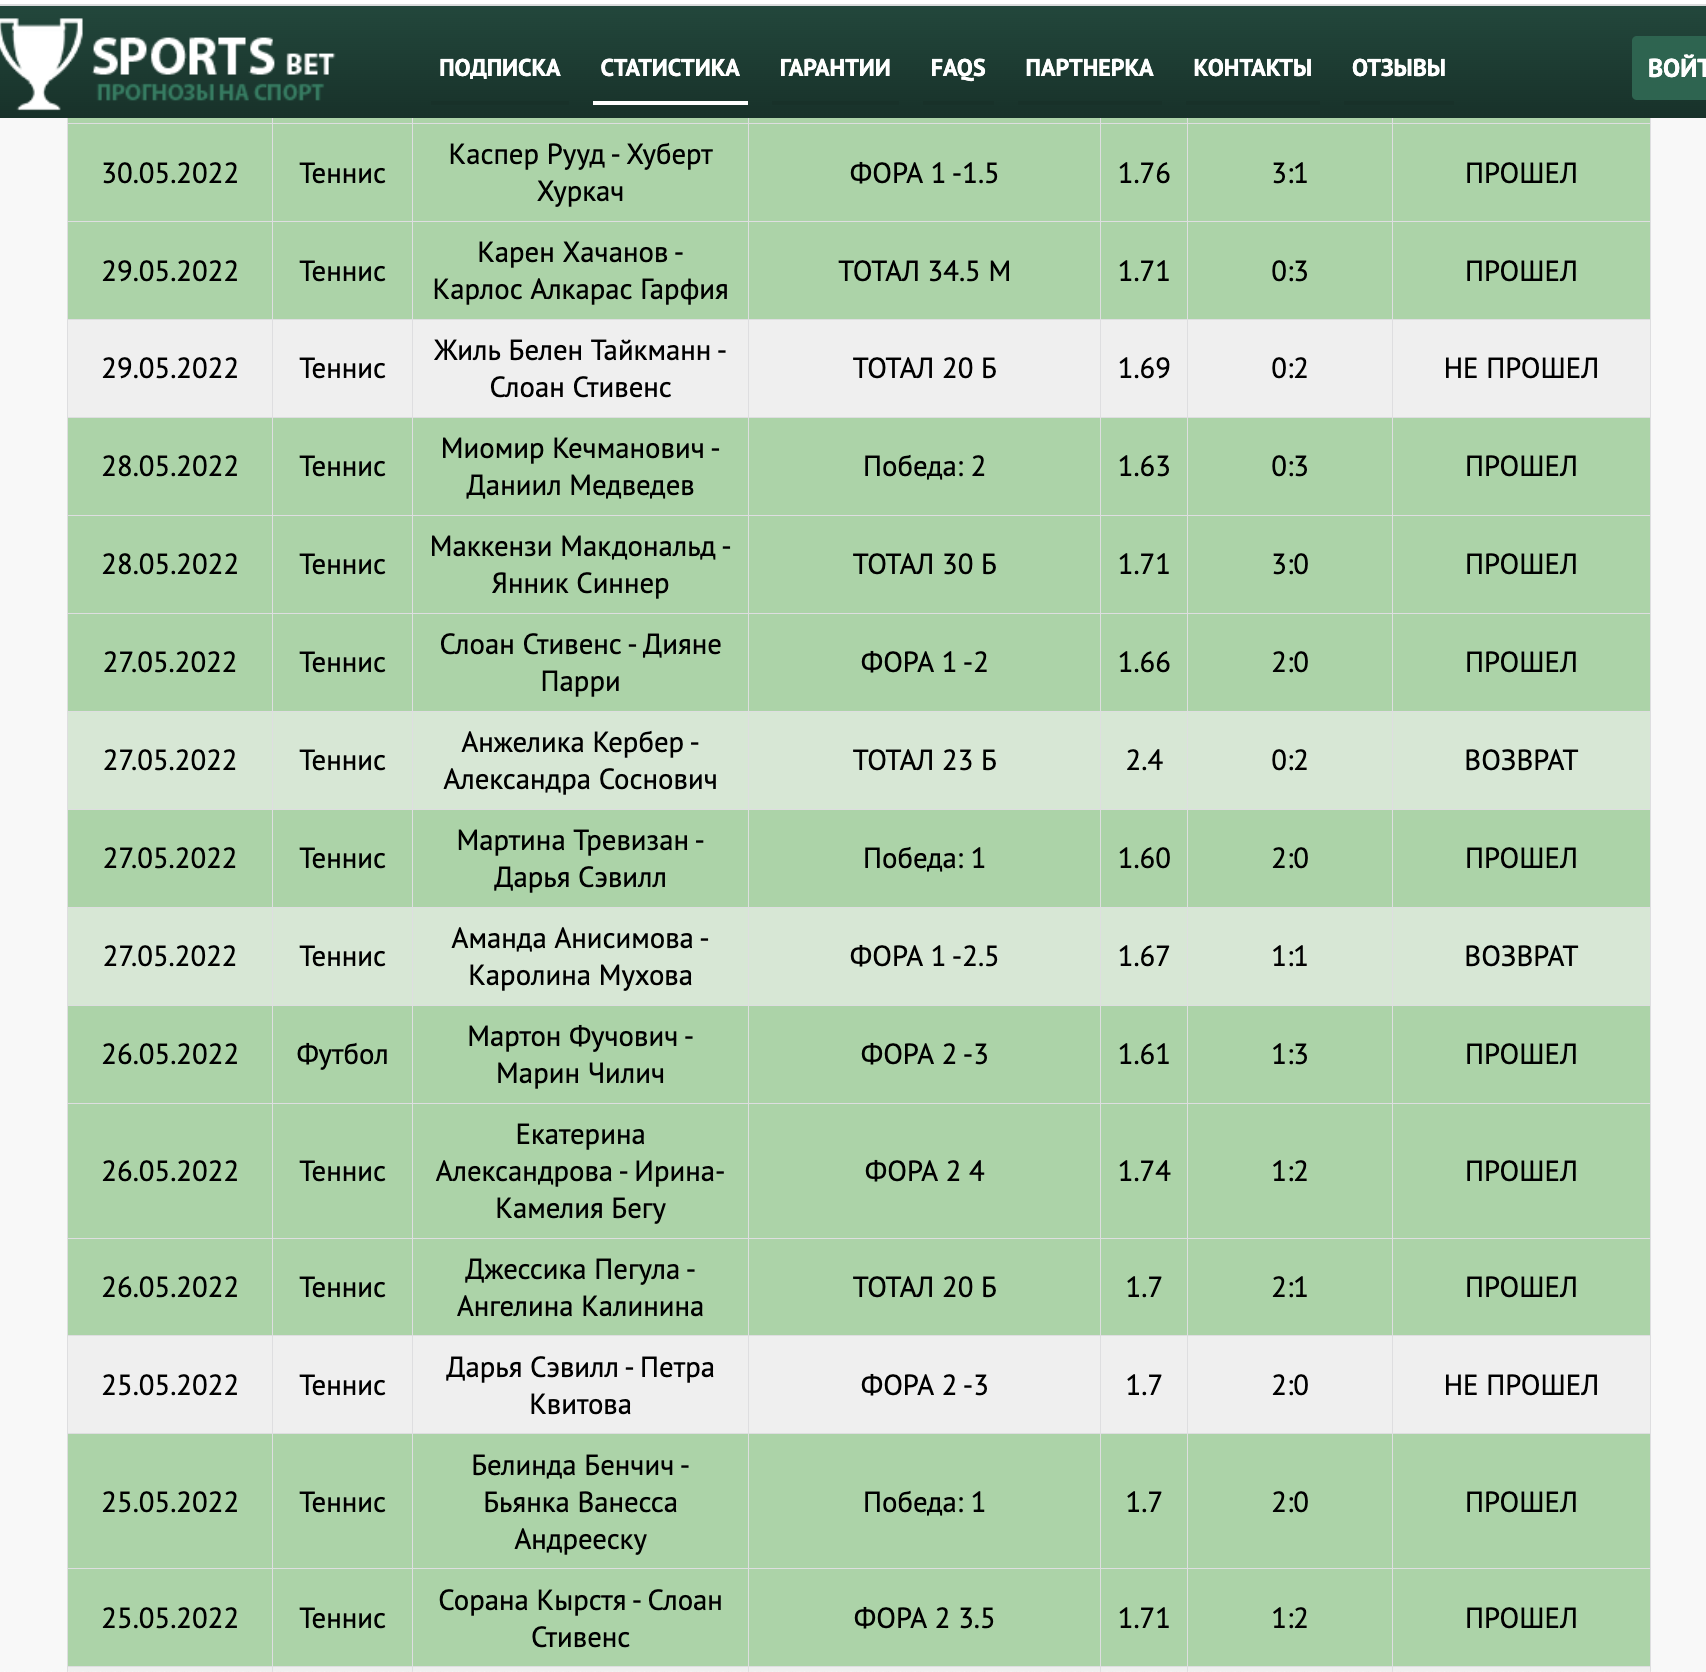Click the Sports Bet trophy logo
The width and height of the screenshot is (1706, 1672).
pos(40,64)
